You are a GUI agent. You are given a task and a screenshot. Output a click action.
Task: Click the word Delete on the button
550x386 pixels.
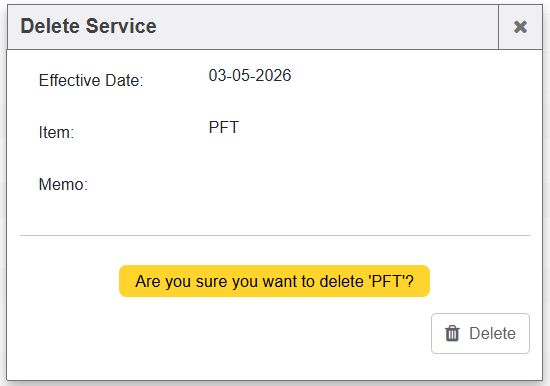492,333
